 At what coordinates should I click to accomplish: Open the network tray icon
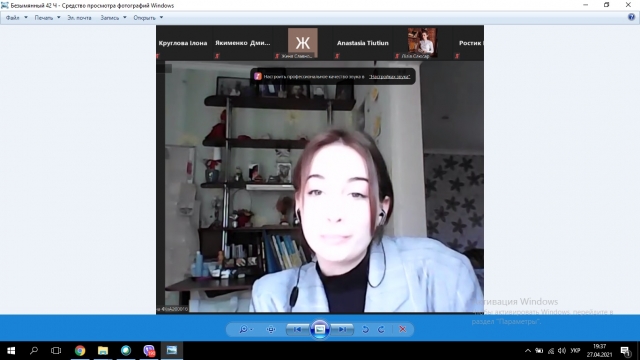click(551, 351)
